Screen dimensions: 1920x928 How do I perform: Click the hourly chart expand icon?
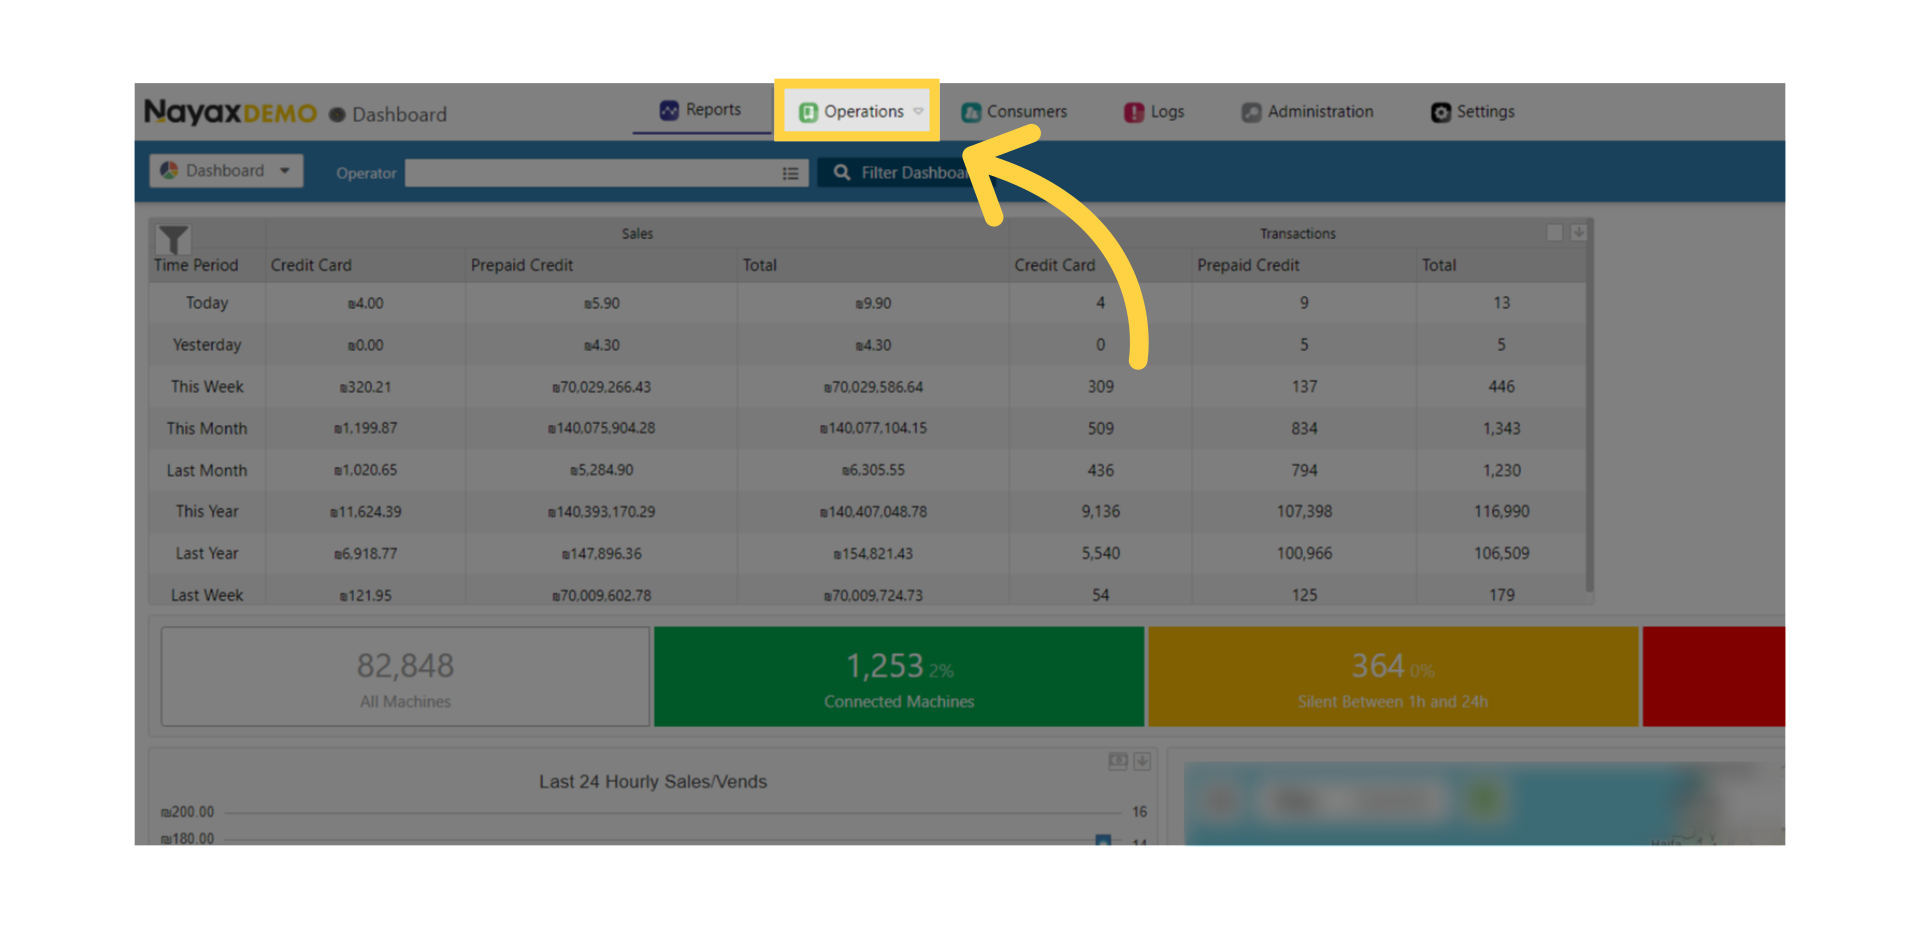[x=1118, y=762]
